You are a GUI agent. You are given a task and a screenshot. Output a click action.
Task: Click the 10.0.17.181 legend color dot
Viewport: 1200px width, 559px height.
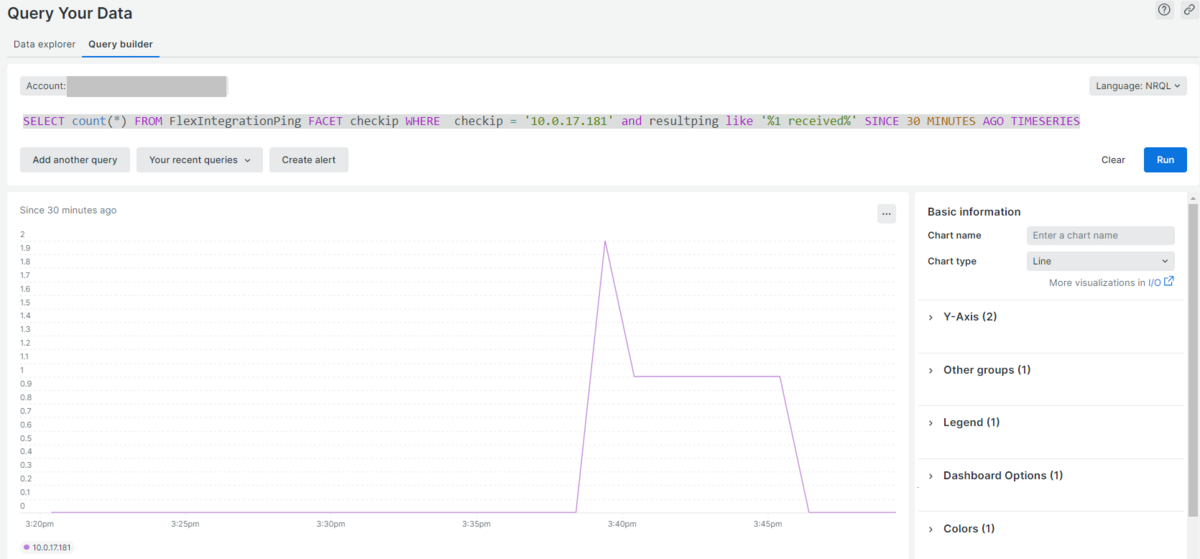[x=27, y=547]
